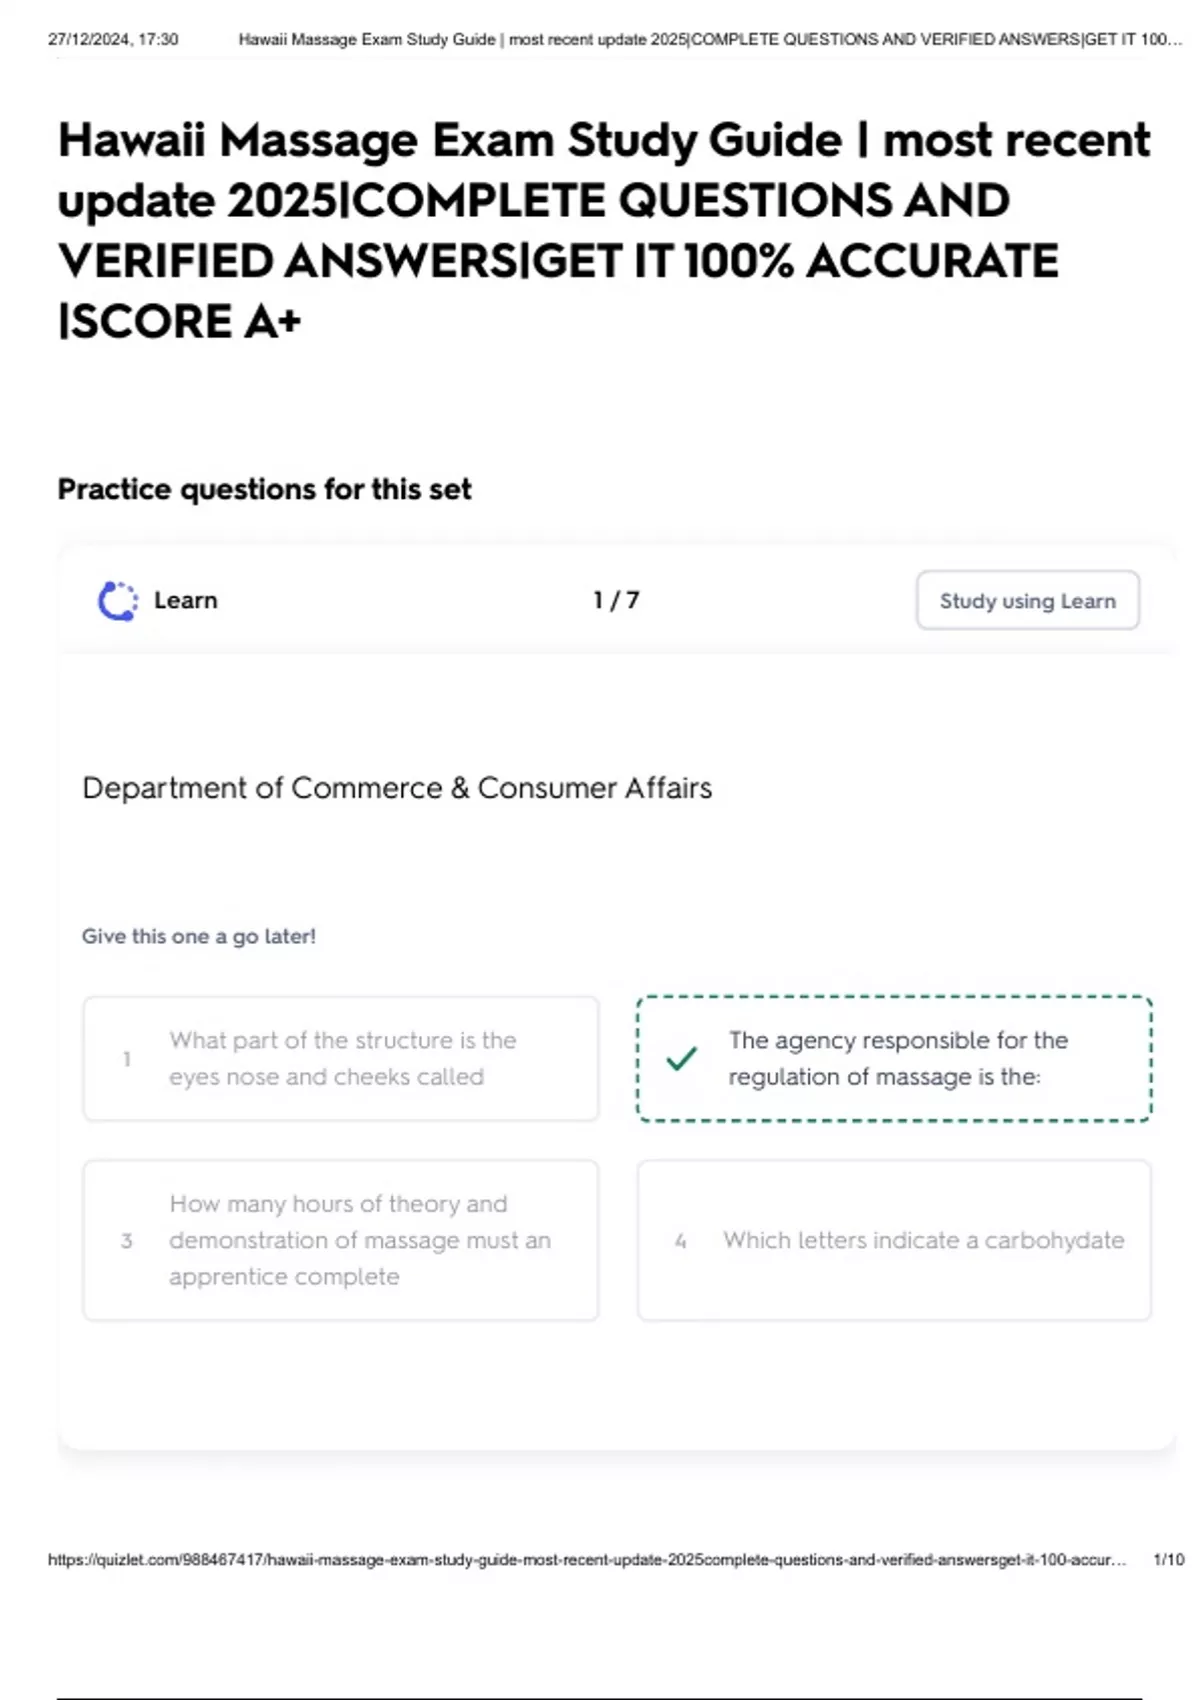The height and width of the screenshot is (1700, 1200).
Task: Click the number 3 badge on third option
Action: click(x=127, y=1241)
